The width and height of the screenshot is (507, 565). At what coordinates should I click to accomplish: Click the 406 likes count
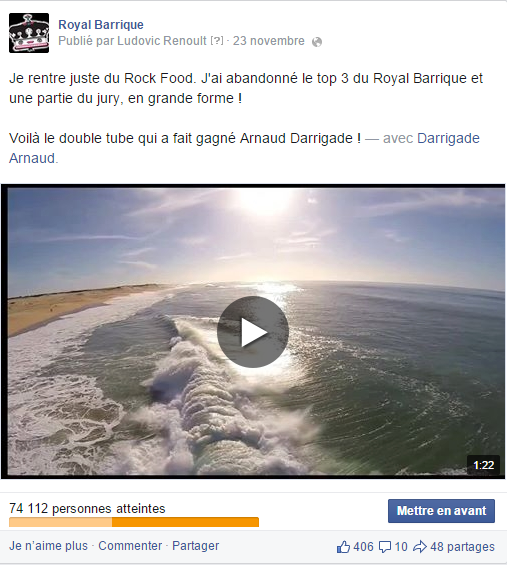coord(363,547)
